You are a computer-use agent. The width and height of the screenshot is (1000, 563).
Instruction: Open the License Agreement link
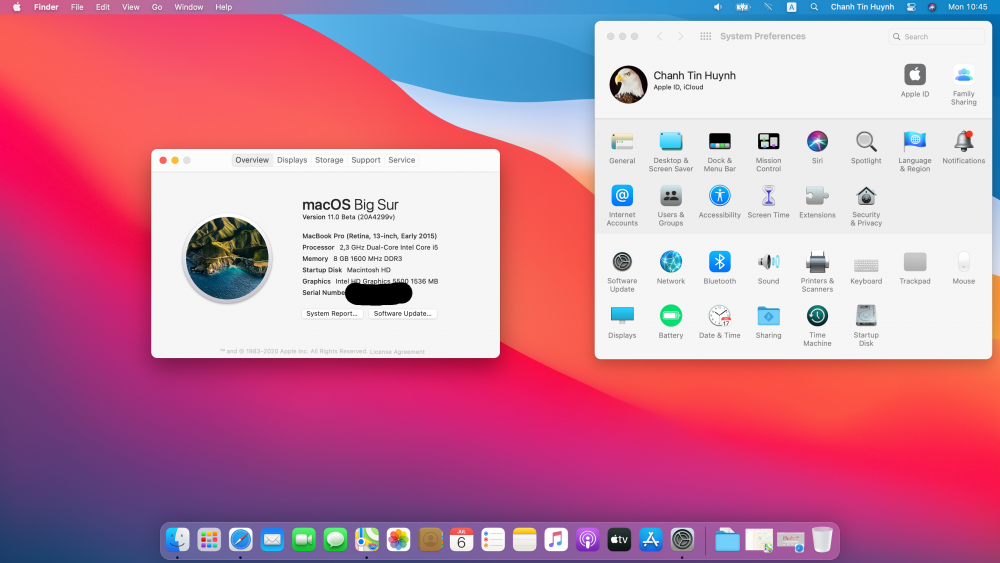(397, 351)
